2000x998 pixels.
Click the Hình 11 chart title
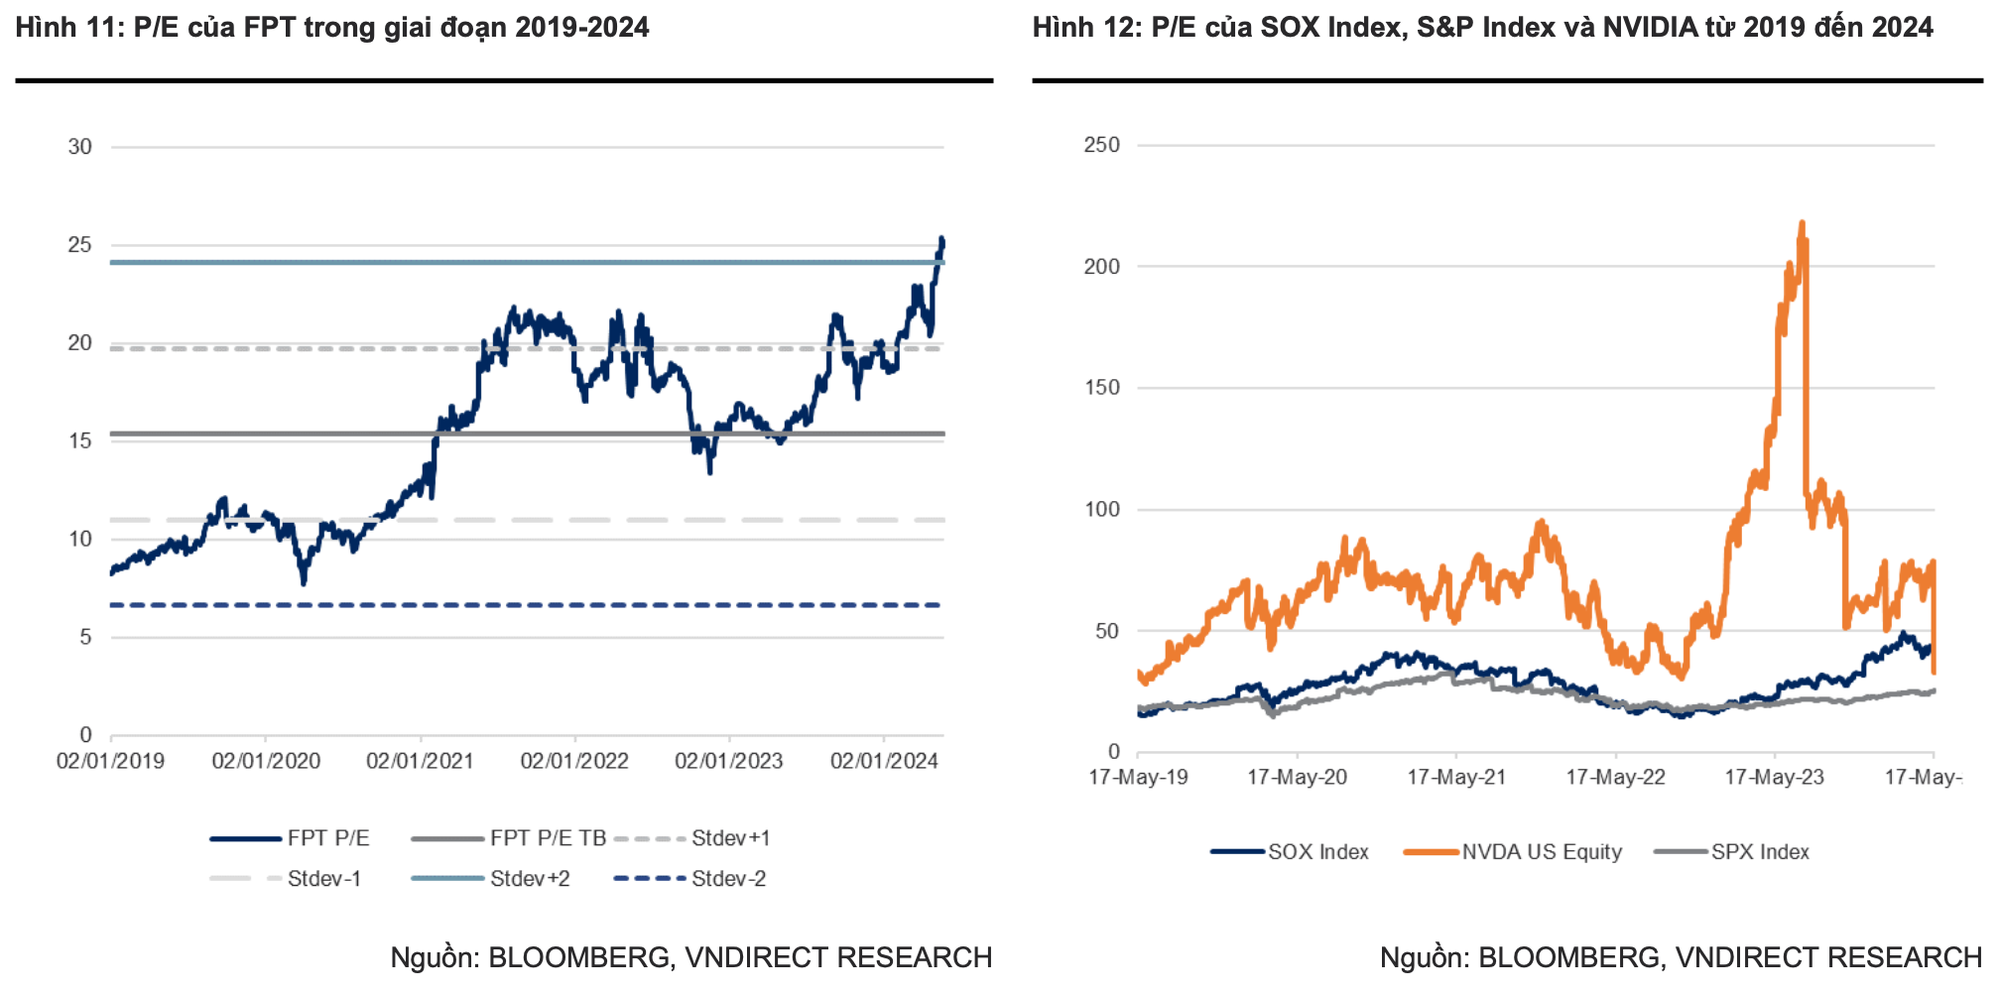pos(332,27)
